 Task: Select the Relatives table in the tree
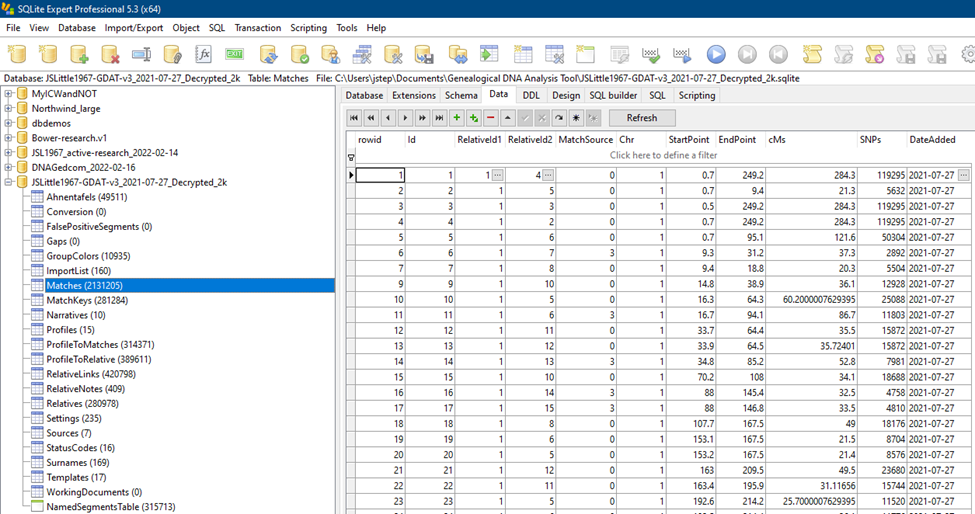80,403
